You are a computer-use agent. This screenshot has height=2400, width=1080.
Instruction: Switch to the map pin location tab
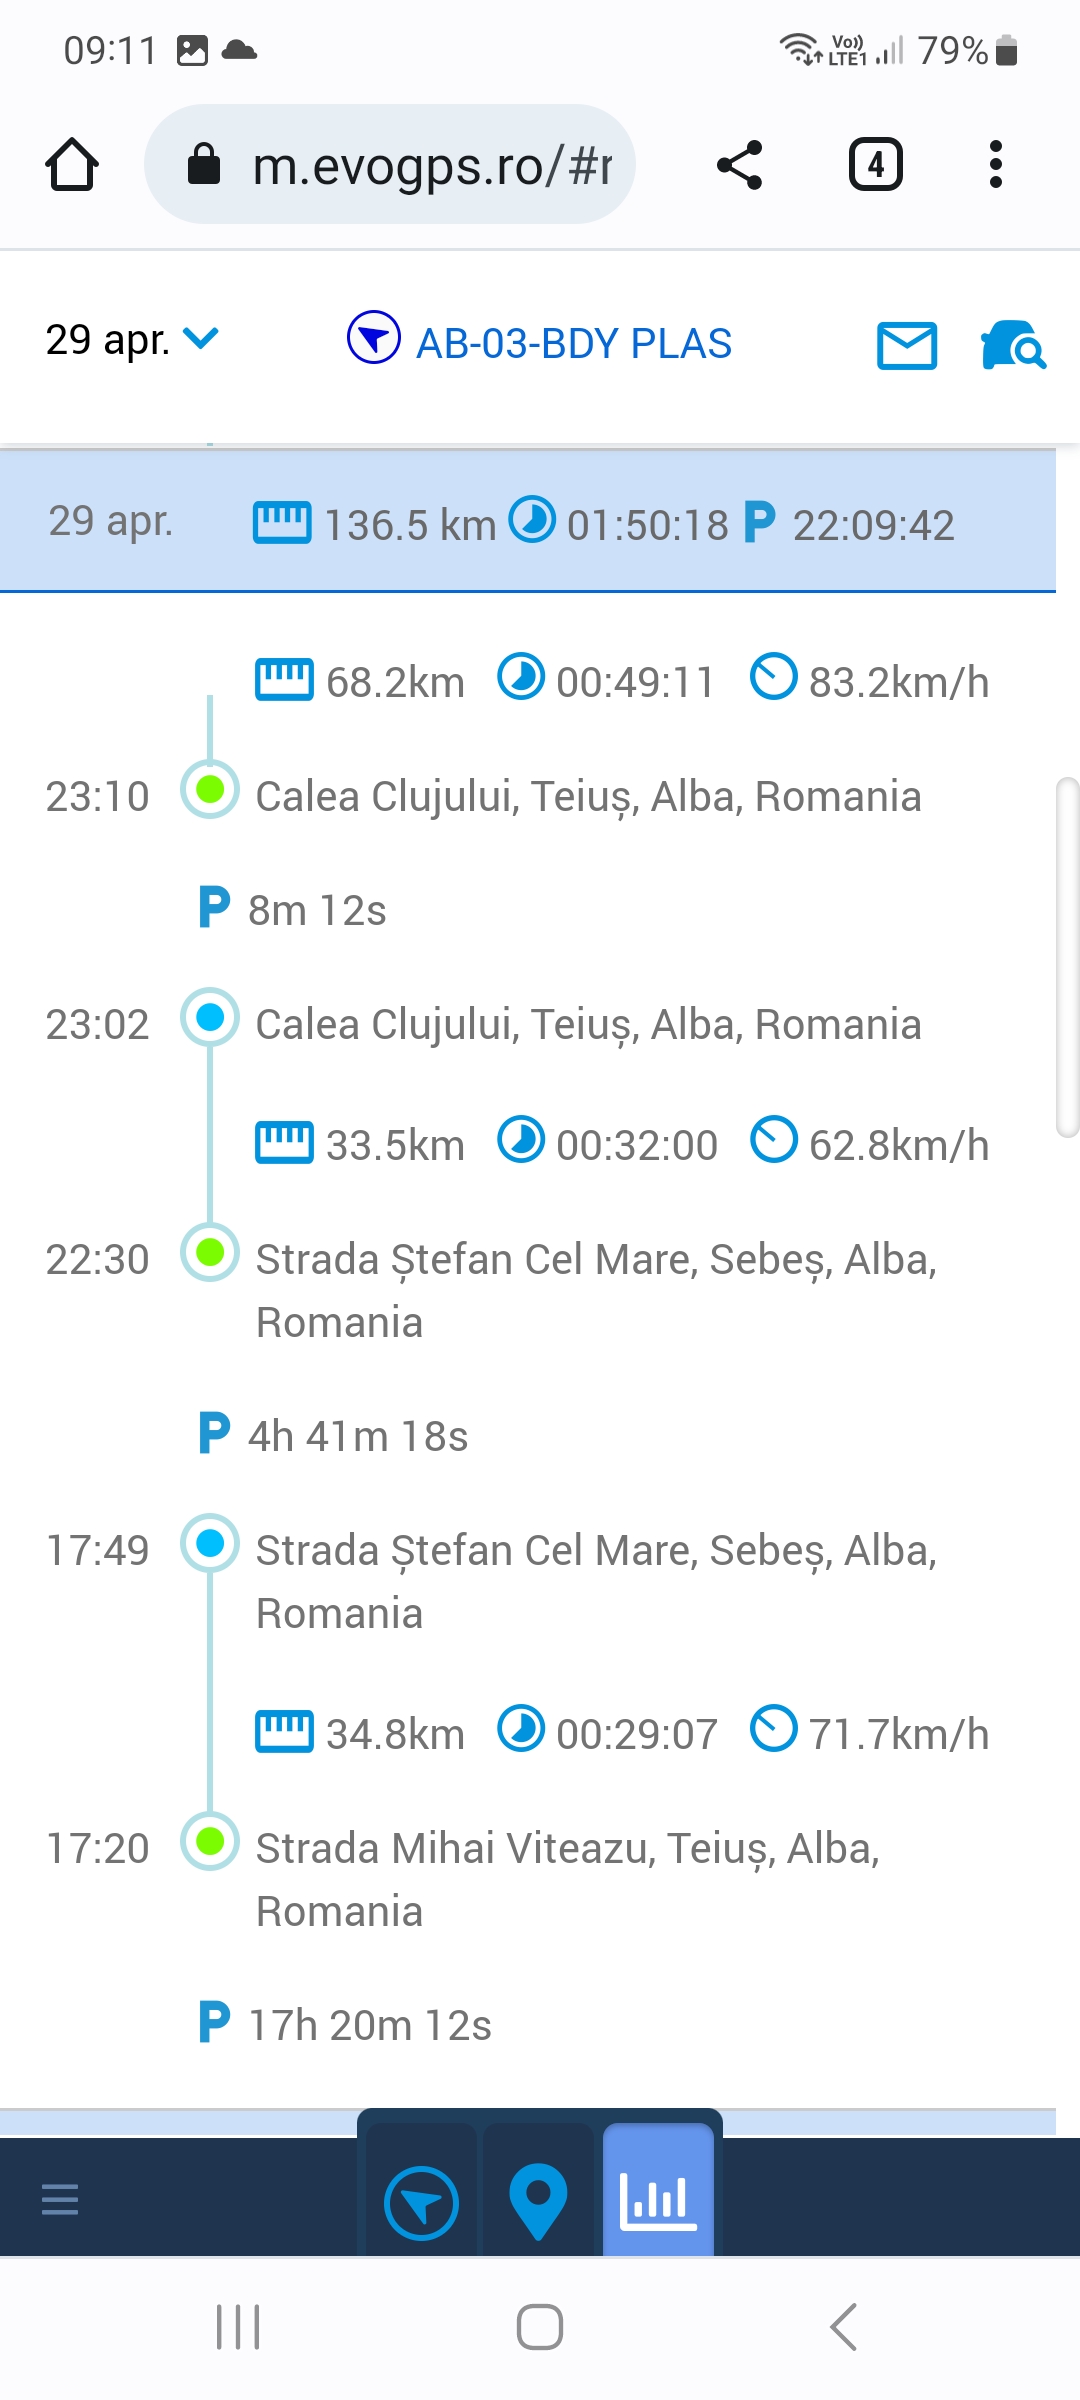click(538, 2201)
